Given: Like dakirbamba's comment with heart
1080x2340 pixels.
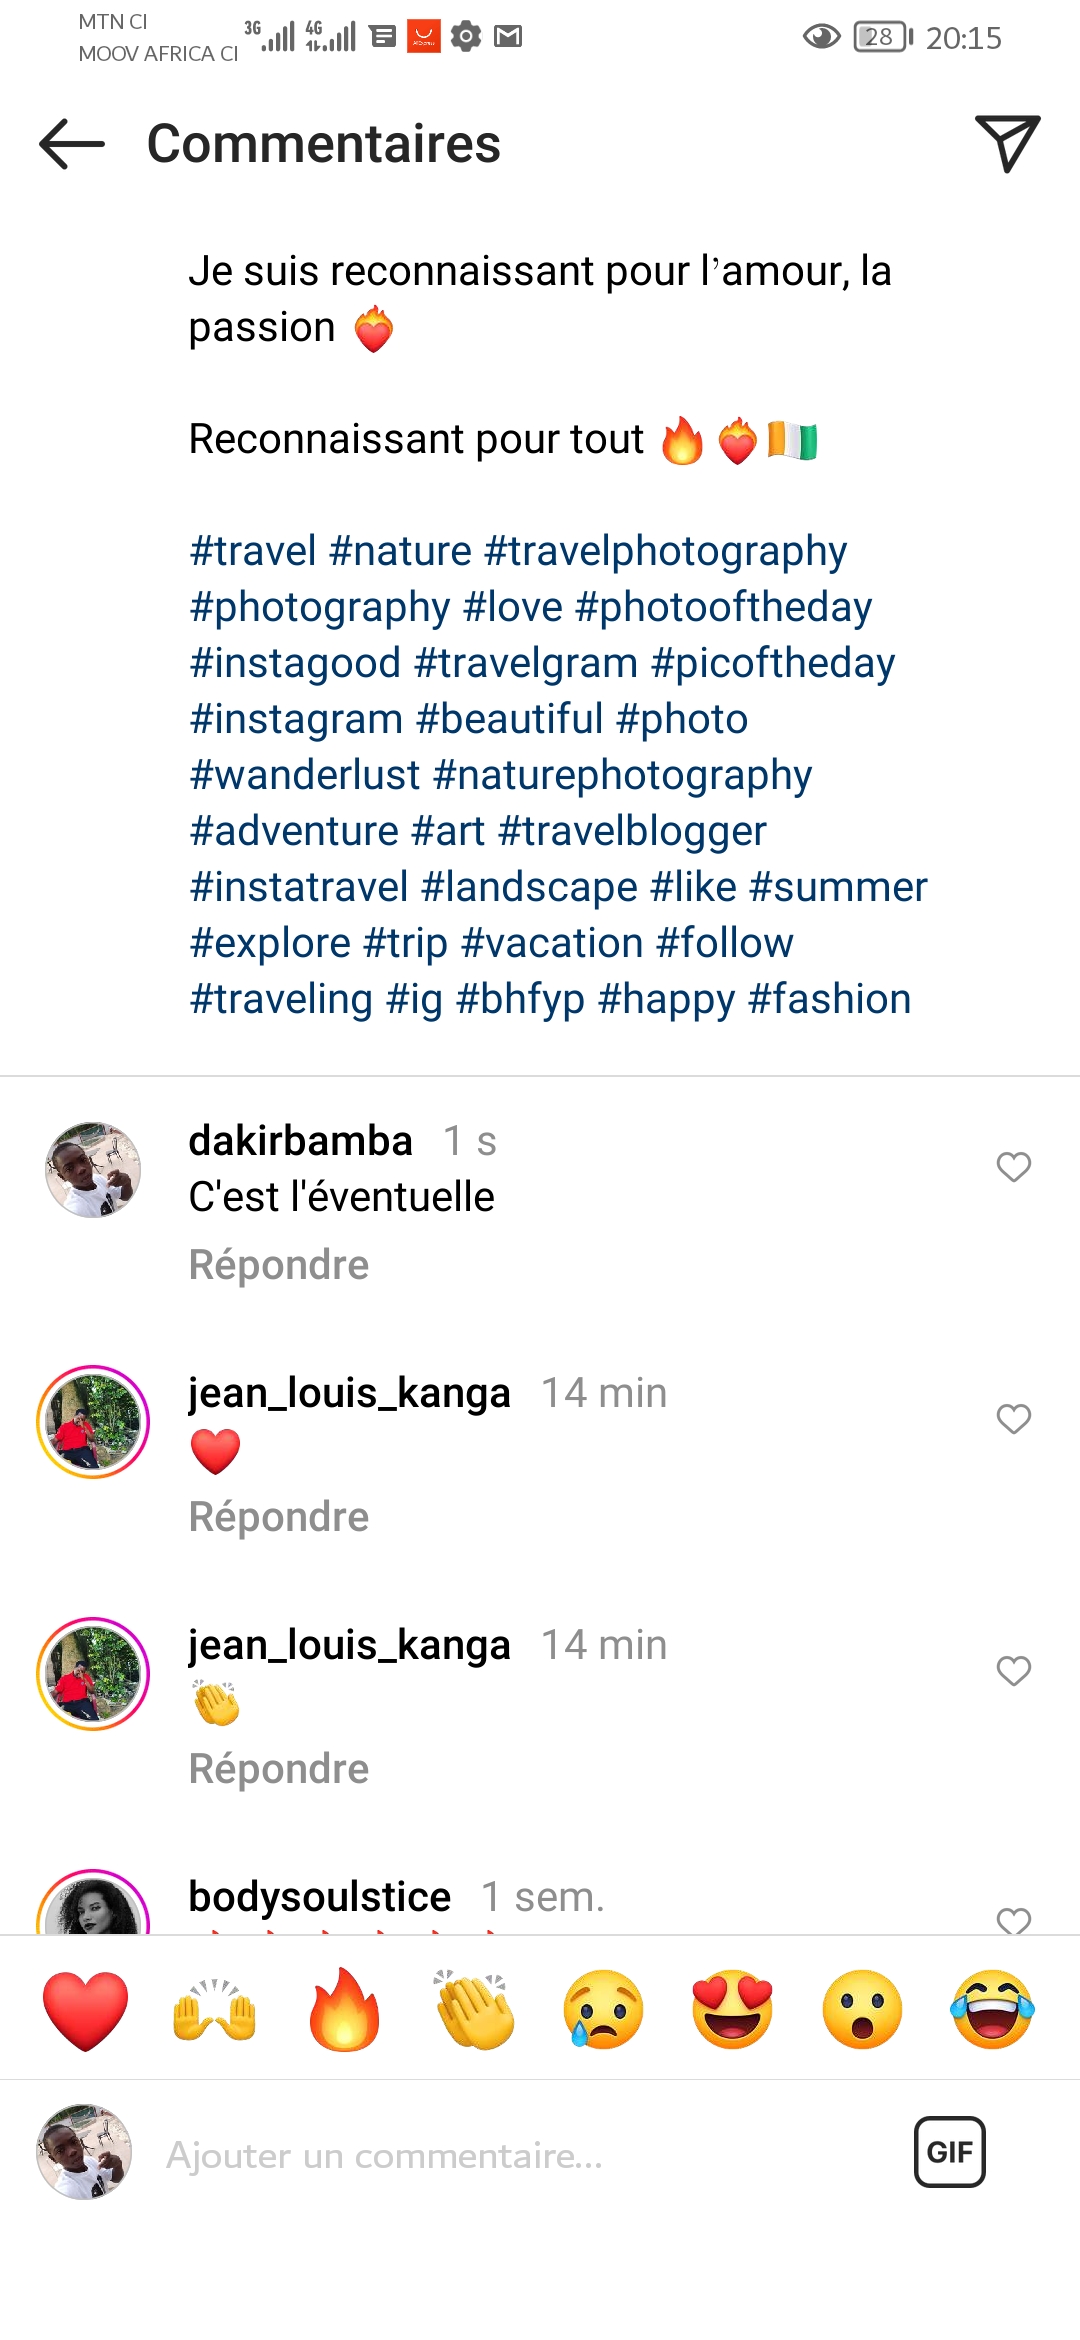Looking at the screenshot, I should (x=1013, y=1167).
